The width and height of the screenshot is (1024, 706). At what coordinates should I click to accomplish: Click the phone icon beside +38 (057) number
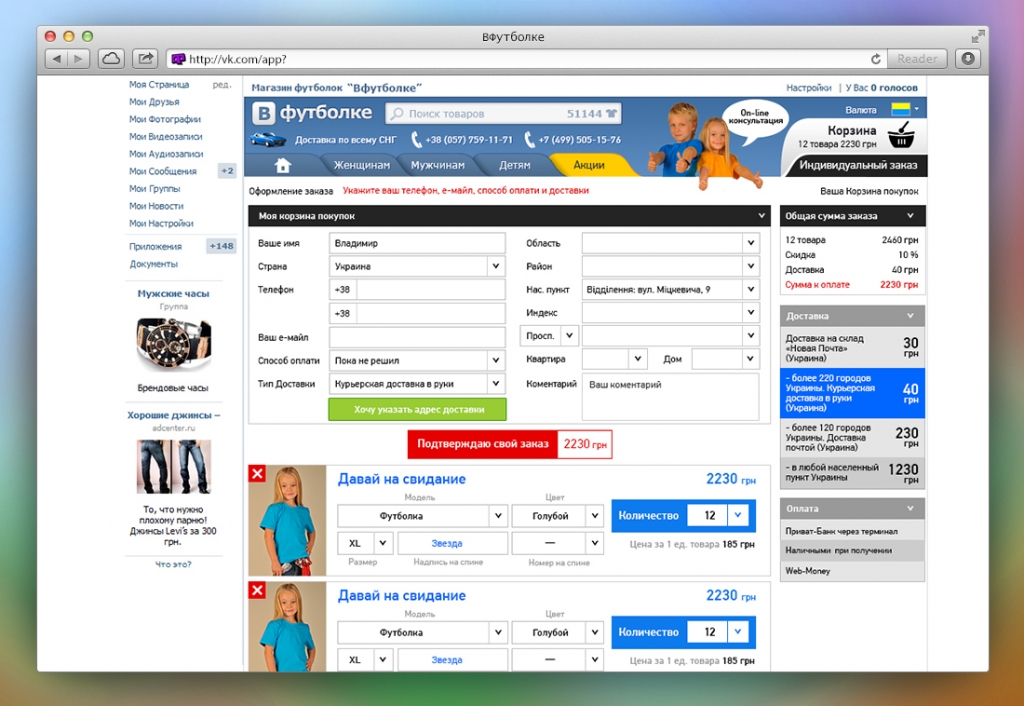click(417, 139)
